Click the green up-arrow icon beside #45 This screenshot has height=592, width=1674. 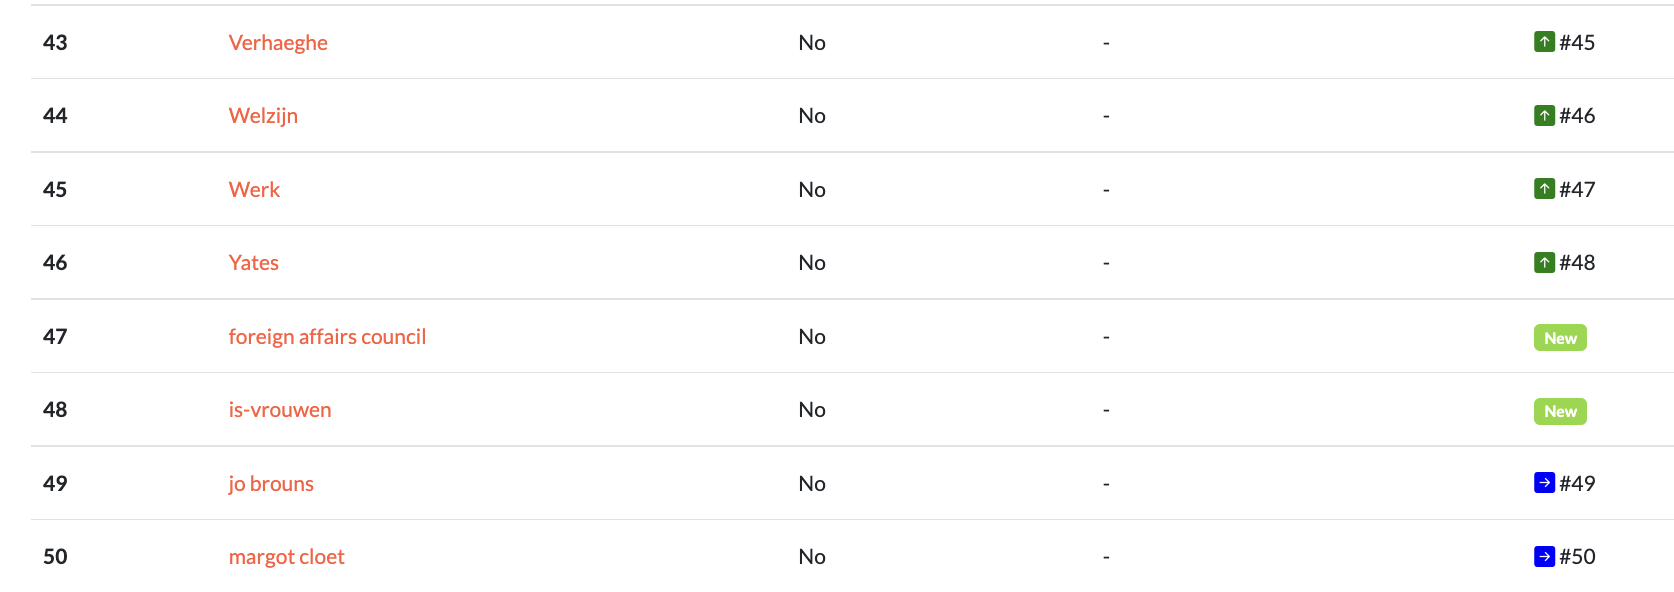1544,42
